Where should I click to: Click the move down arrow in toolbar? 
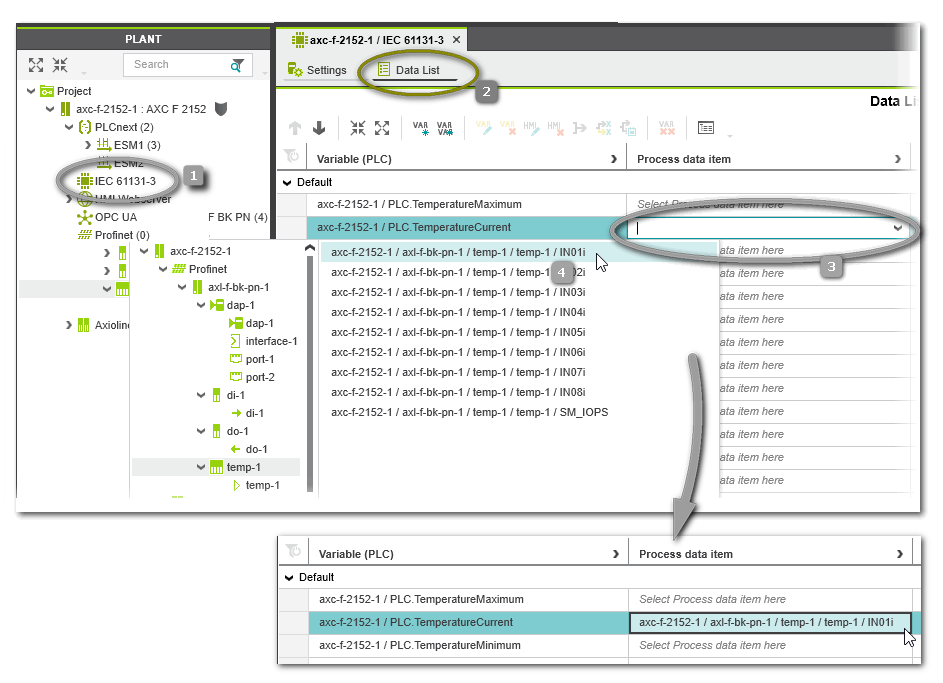[319, 128]
